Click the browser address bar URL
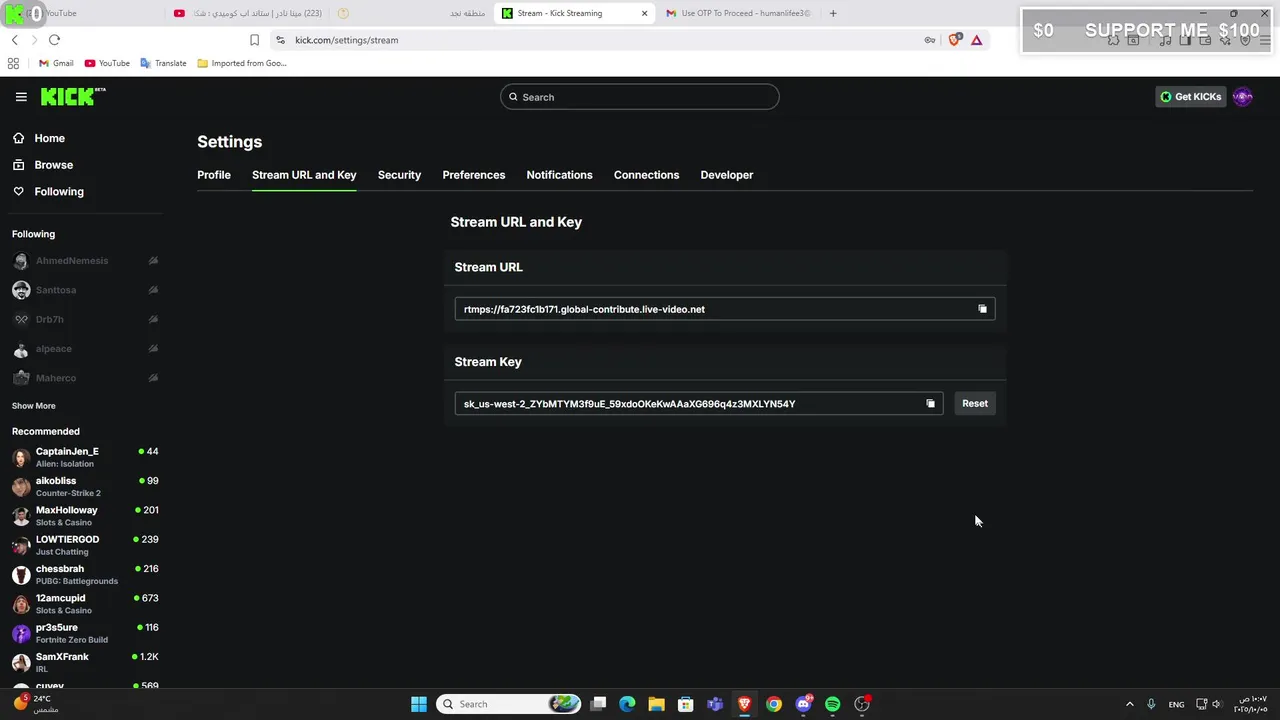 (x=346, y=40)
